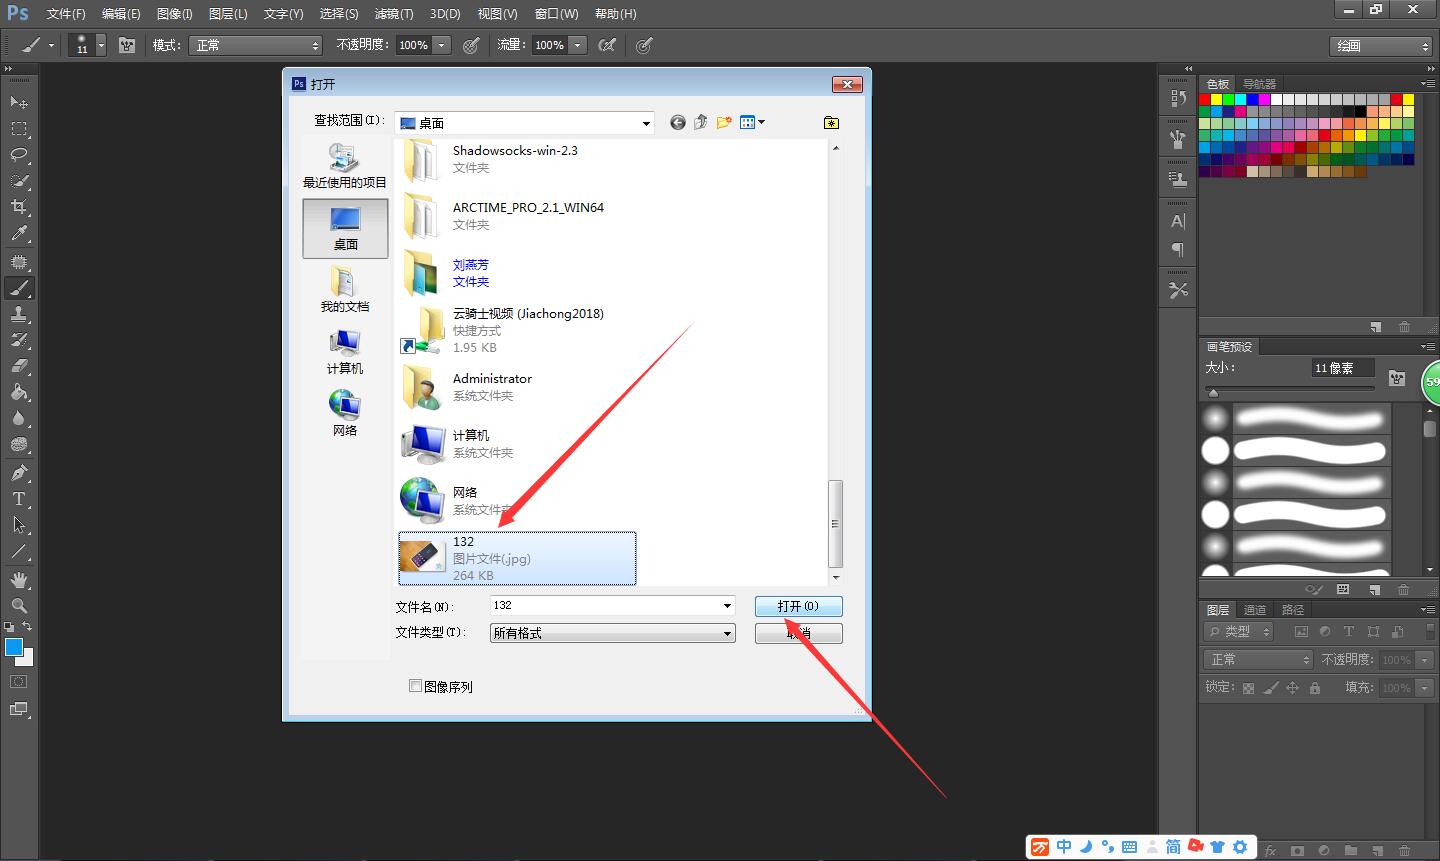The width and height of the screenshot is (1440, 861).
Task: Open the 流量 flow dropdown arrow
Action: click(x=577, y=45)
